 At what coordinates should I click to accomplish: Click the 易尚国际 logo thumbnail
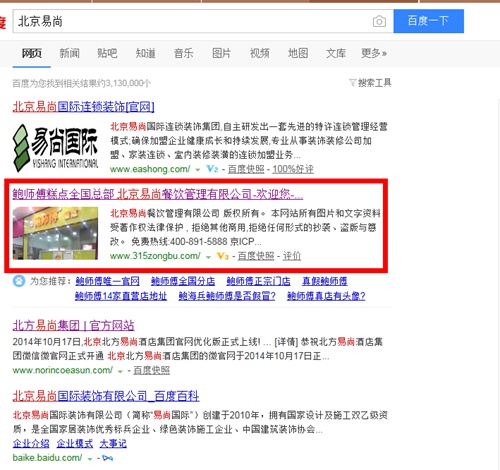point(55,148)
